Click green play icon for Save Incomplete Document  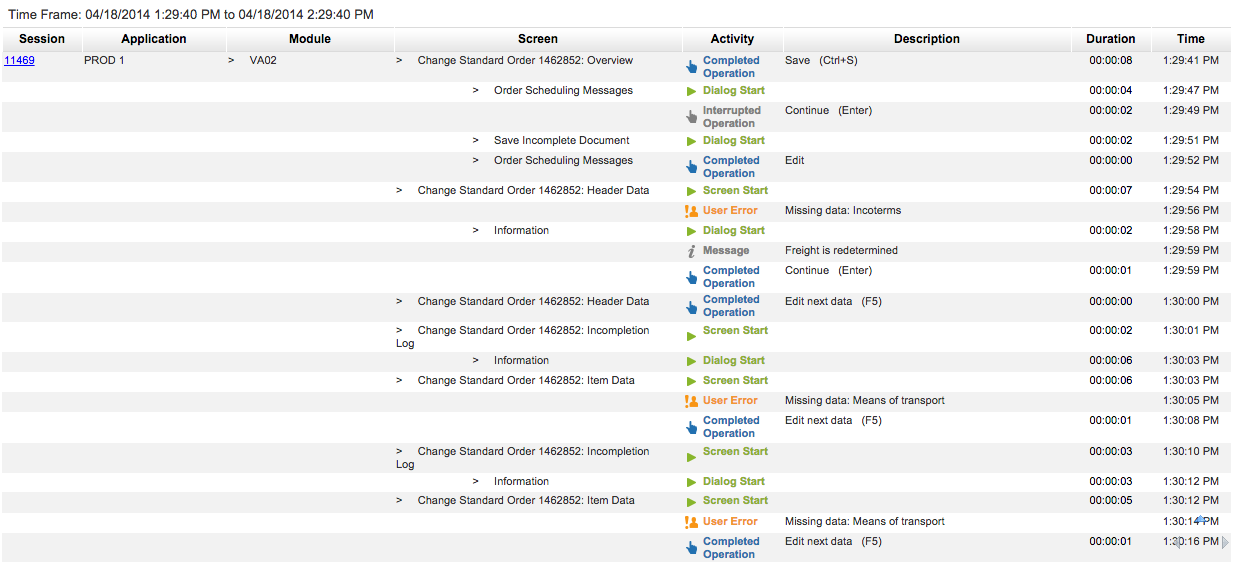tap(691, 141)
